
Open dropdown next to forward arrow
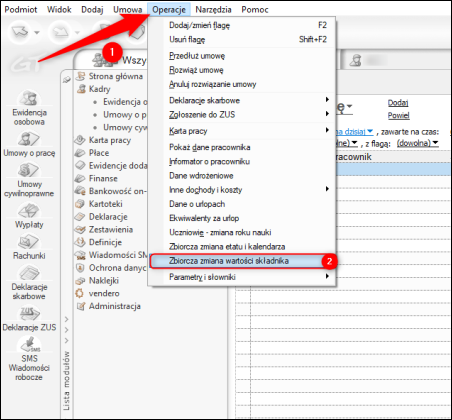(x=77, y=32)
